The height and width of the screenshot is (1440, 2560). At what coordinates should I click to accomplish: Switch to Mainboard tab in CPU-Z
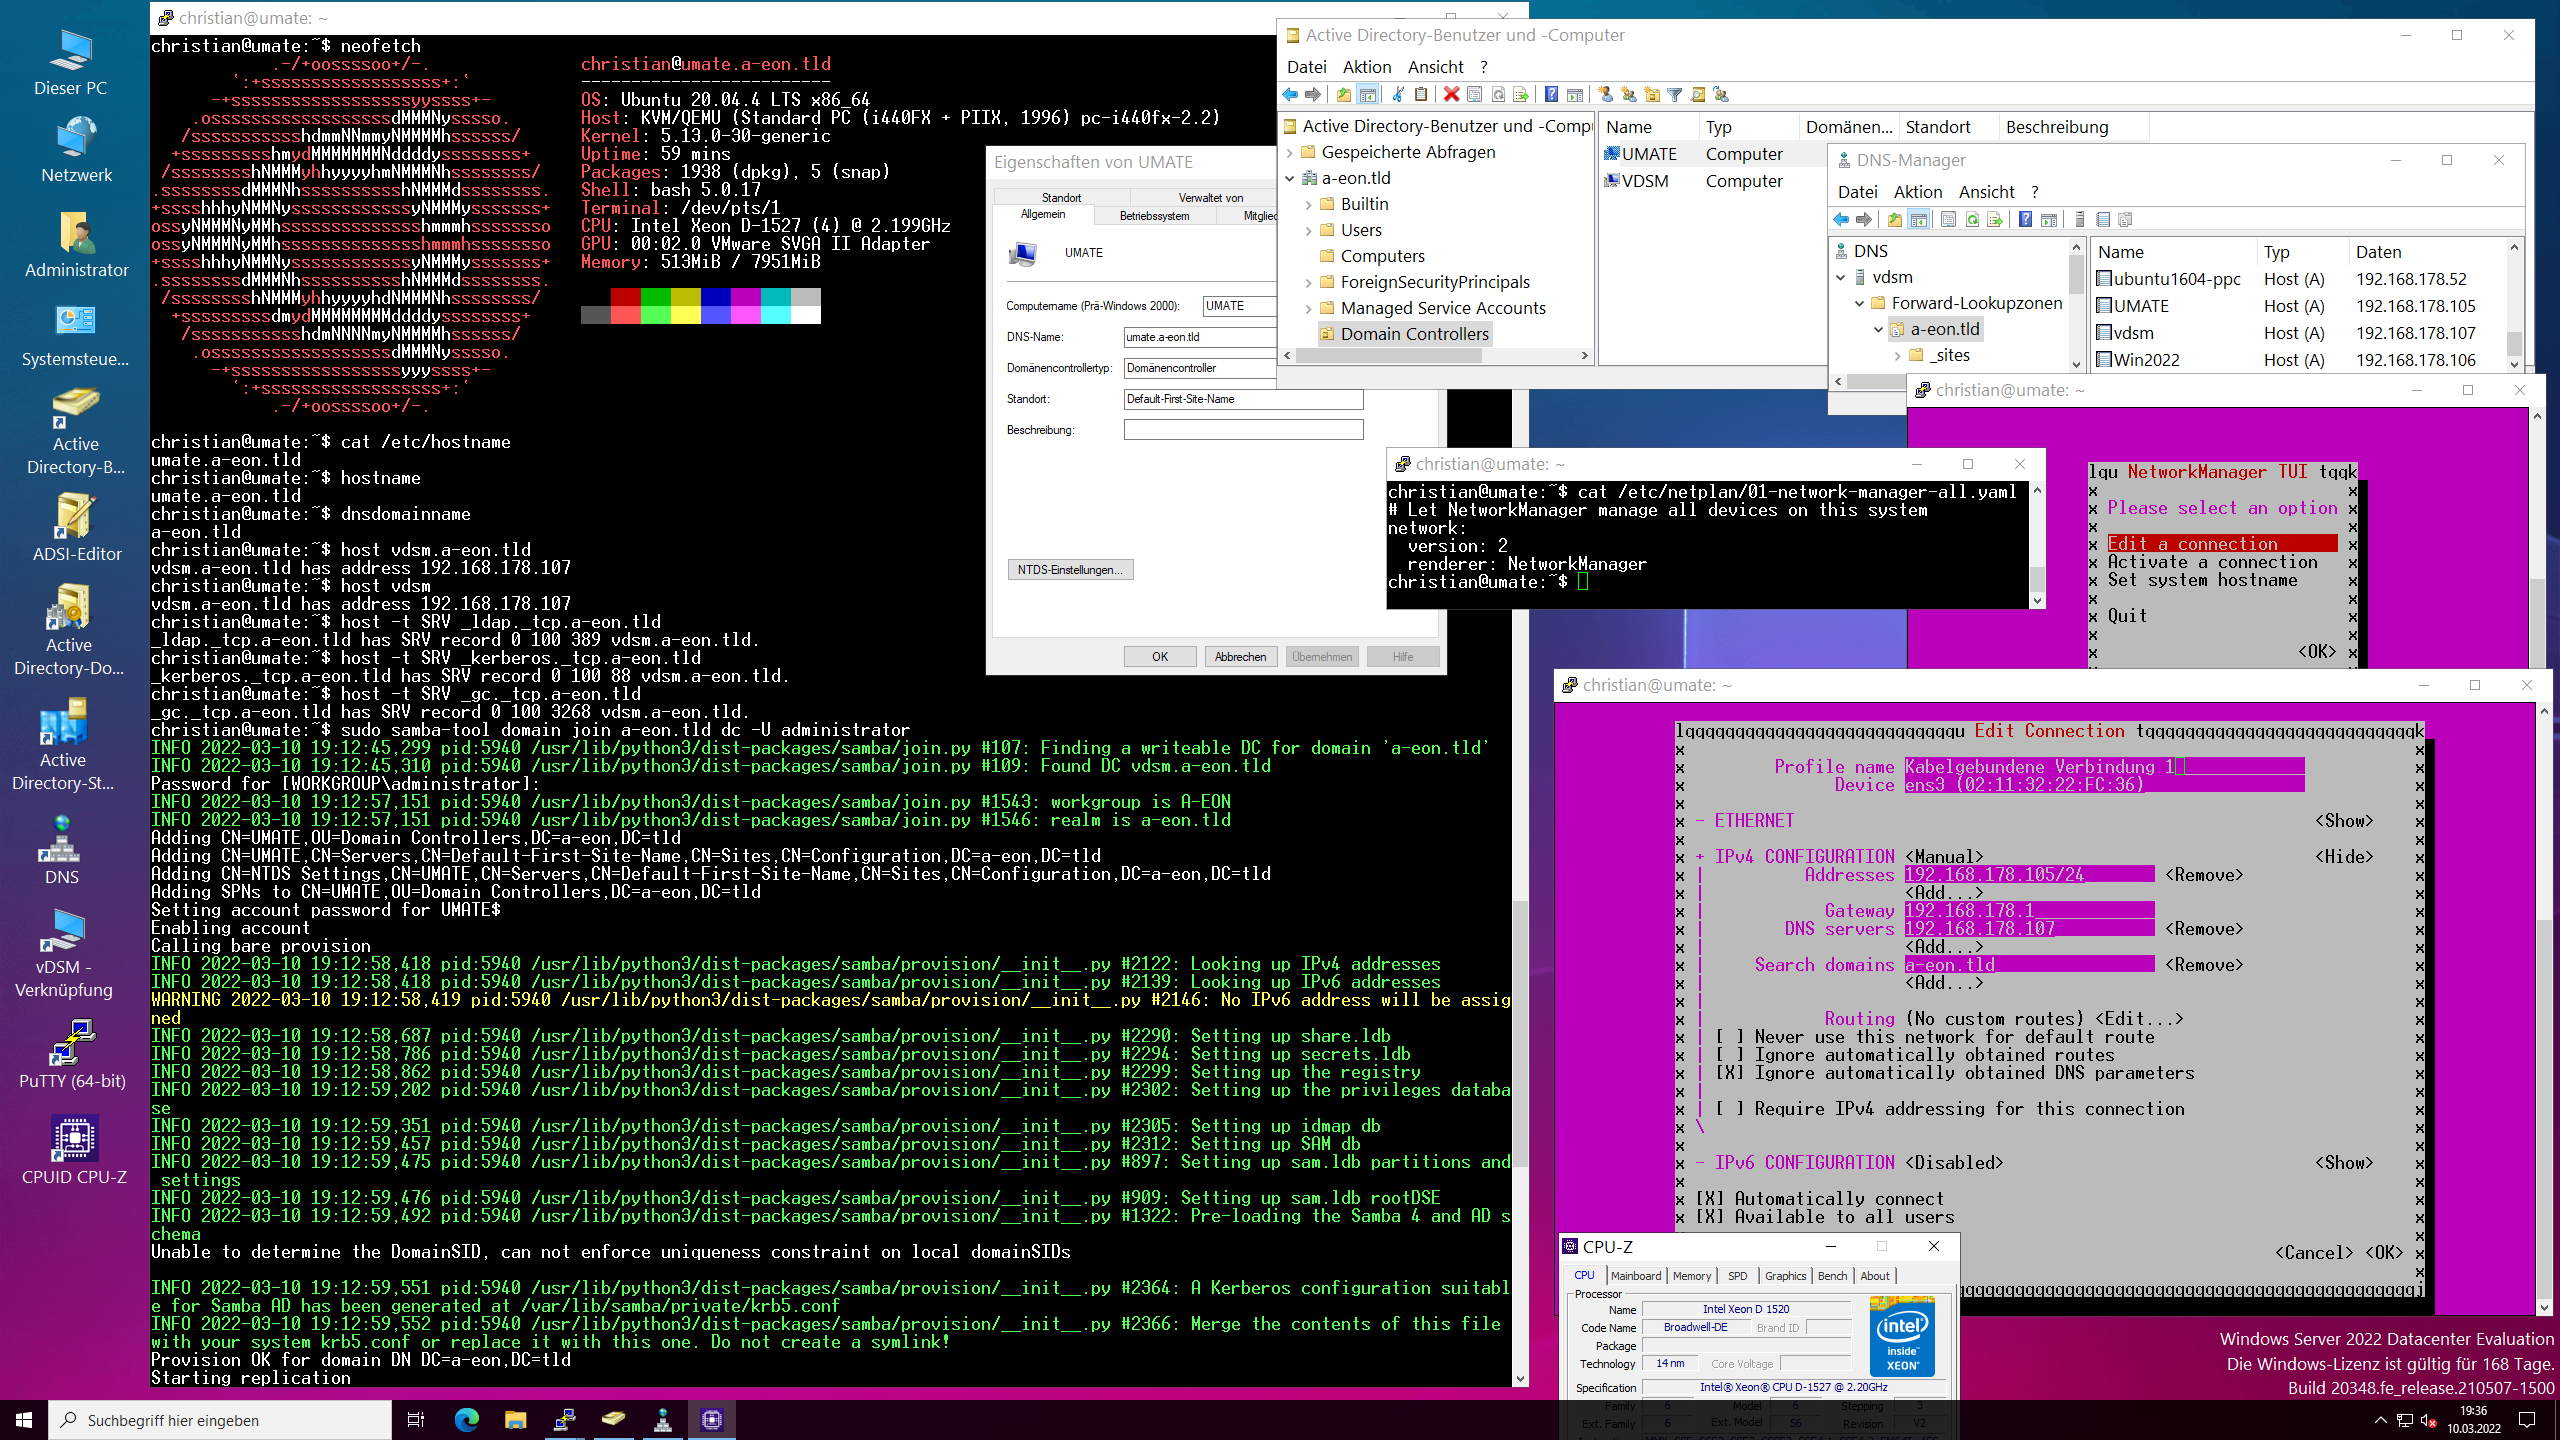tap(1635, 1276)
